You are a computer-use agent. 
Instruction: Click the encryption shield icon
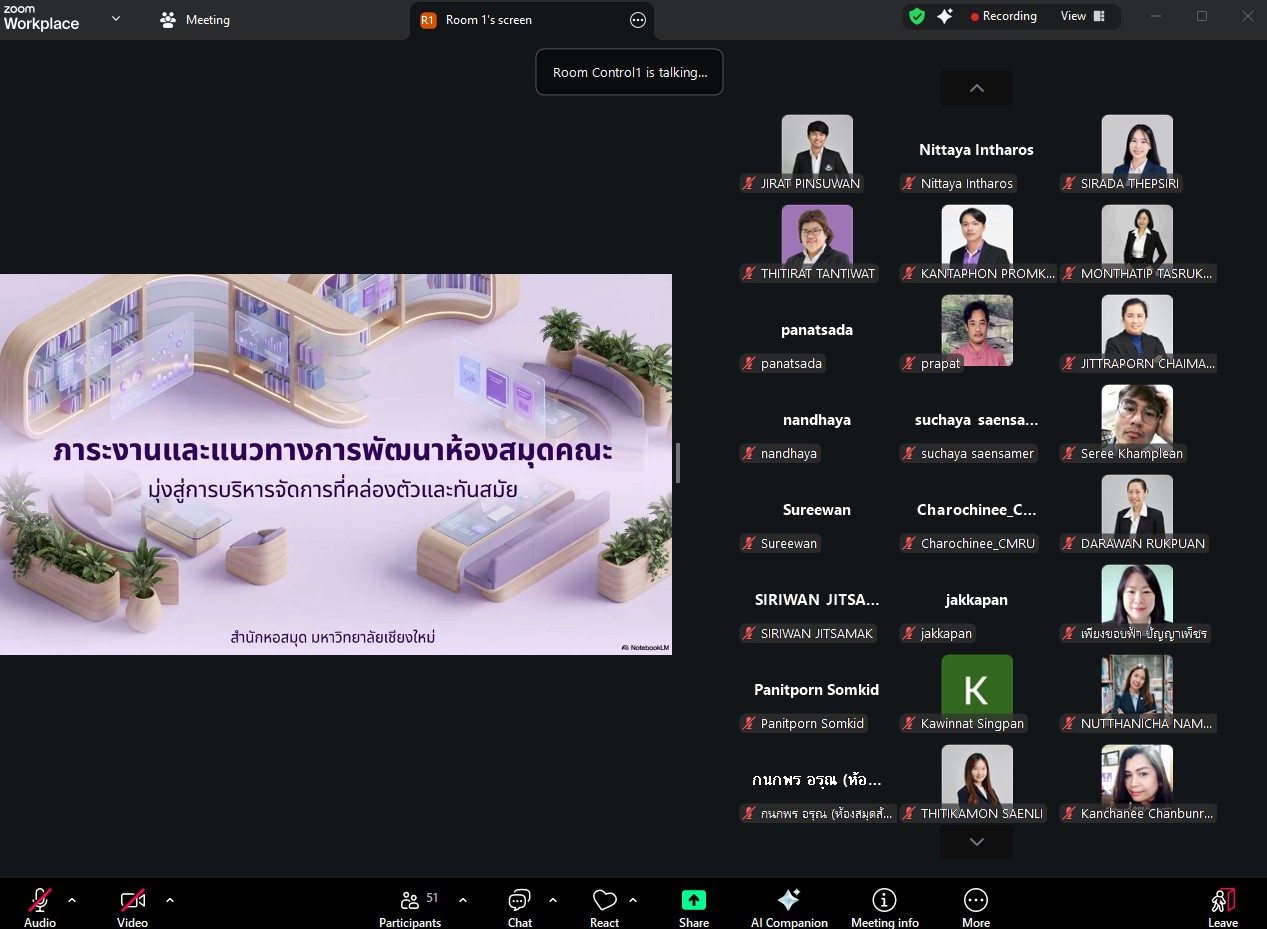(x=916, y=17)
